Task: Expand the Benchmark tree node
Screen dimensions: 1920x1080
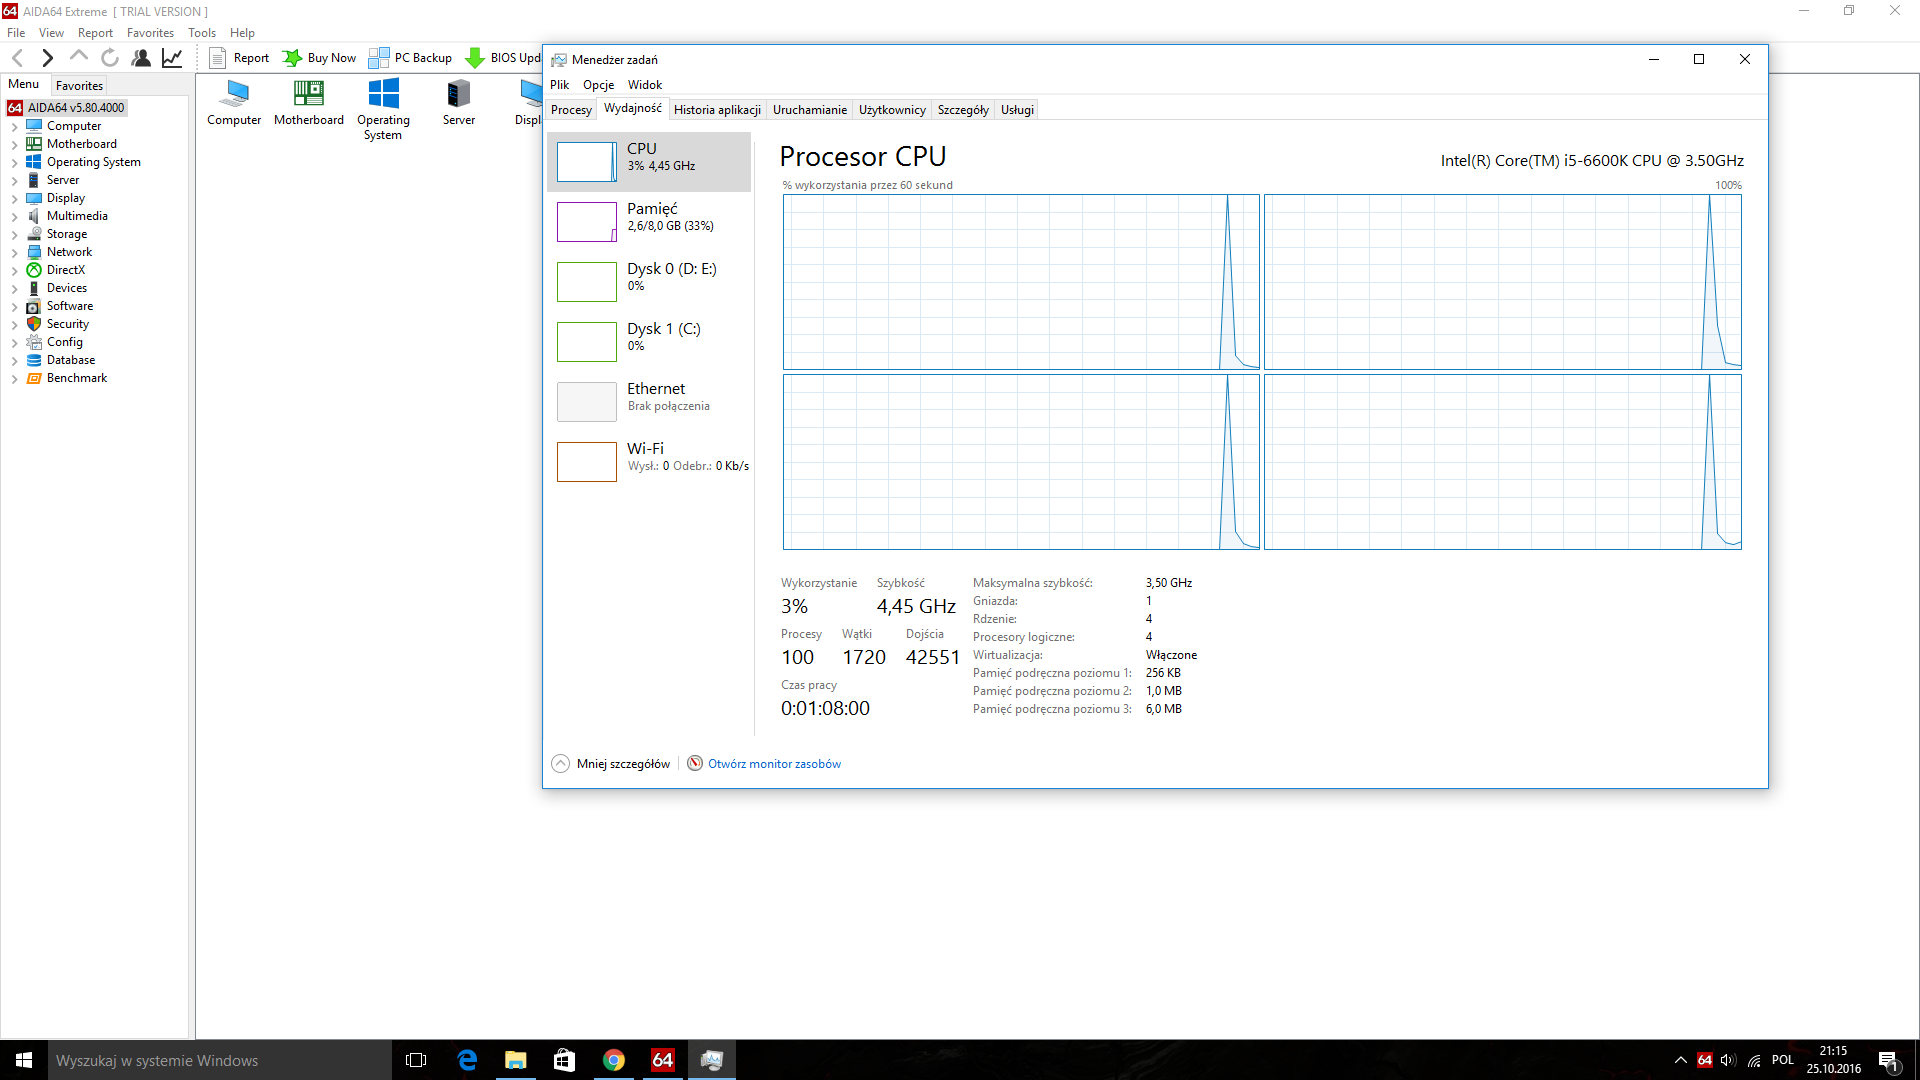Action: [x=14, y=379]
